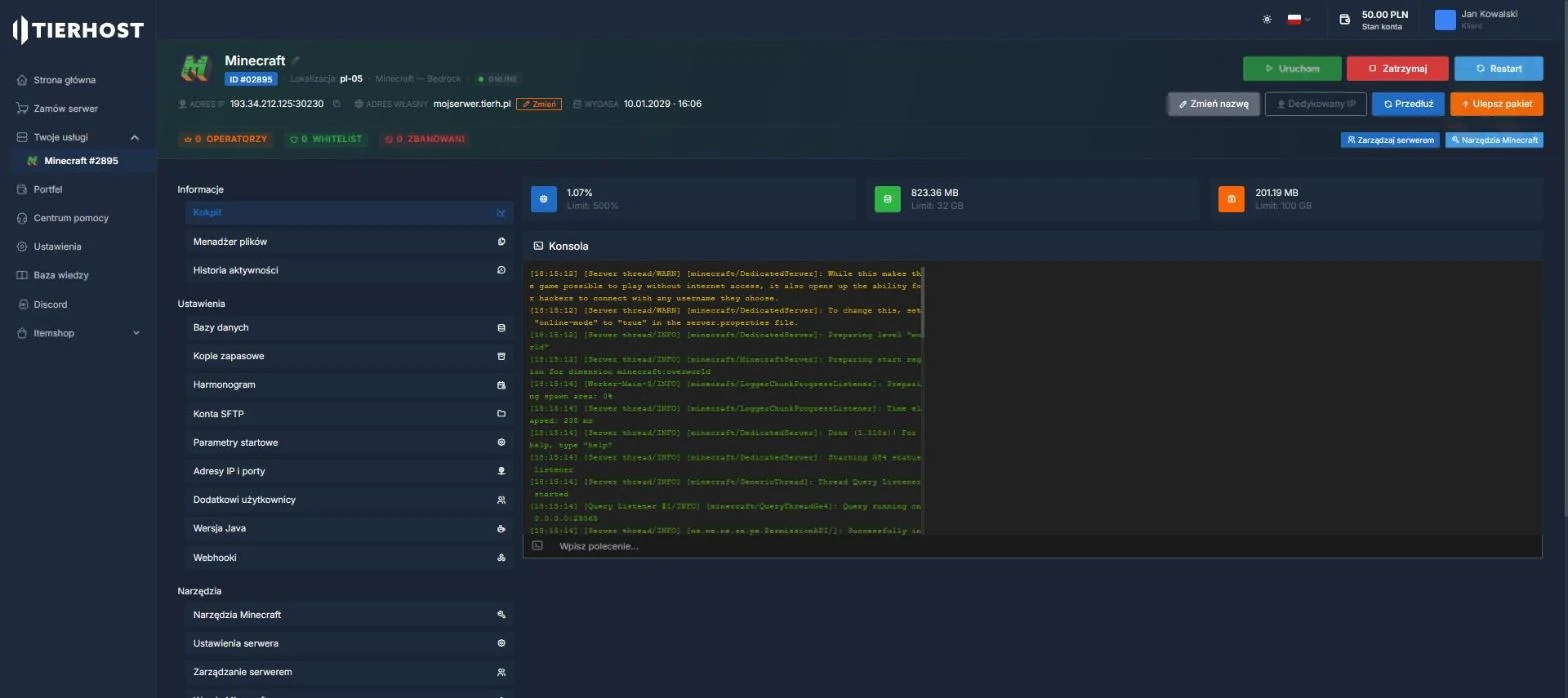This screenshot has width=1568, height=698.
Task: Click the archive icon on Kopie zapasowe row
Action: (501, 356)
